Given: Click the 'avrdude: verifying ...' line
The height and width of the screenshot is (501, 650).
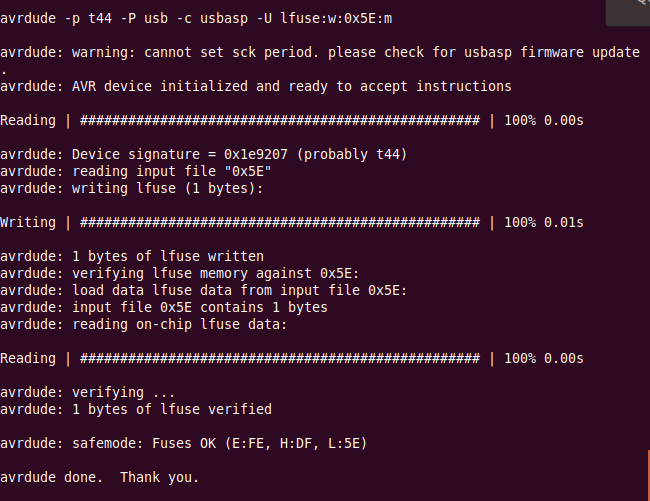Looking at the screenshot, I should (87, 392).
